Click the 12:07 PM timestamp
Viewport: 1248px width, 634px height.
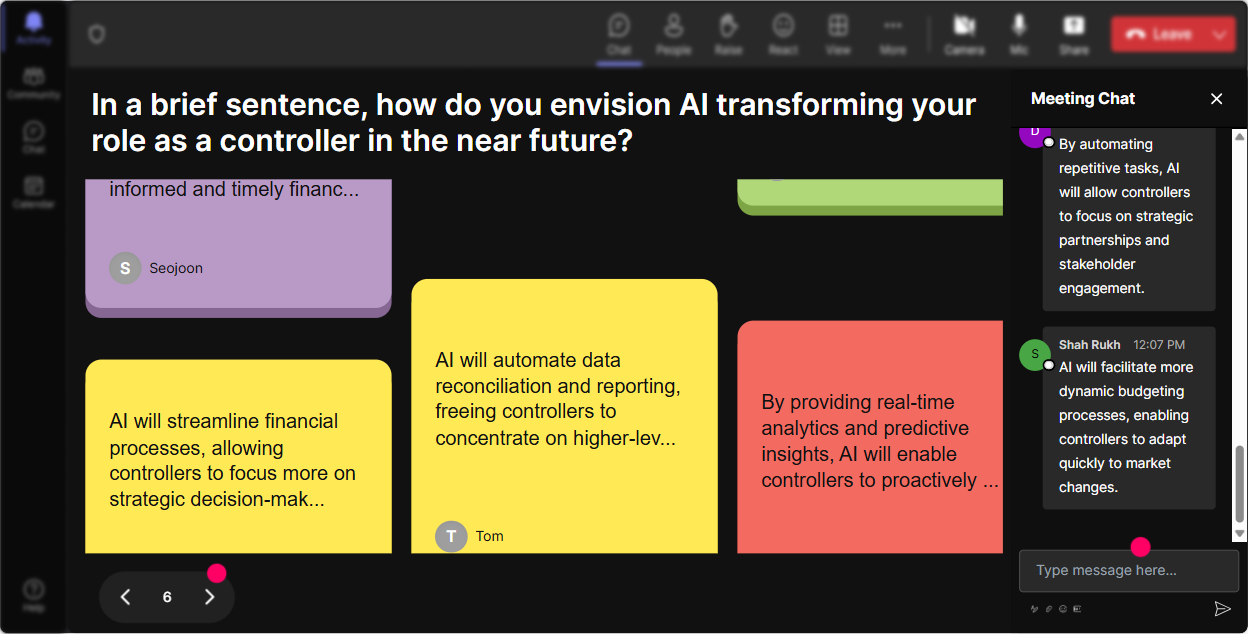(1159, 345)
